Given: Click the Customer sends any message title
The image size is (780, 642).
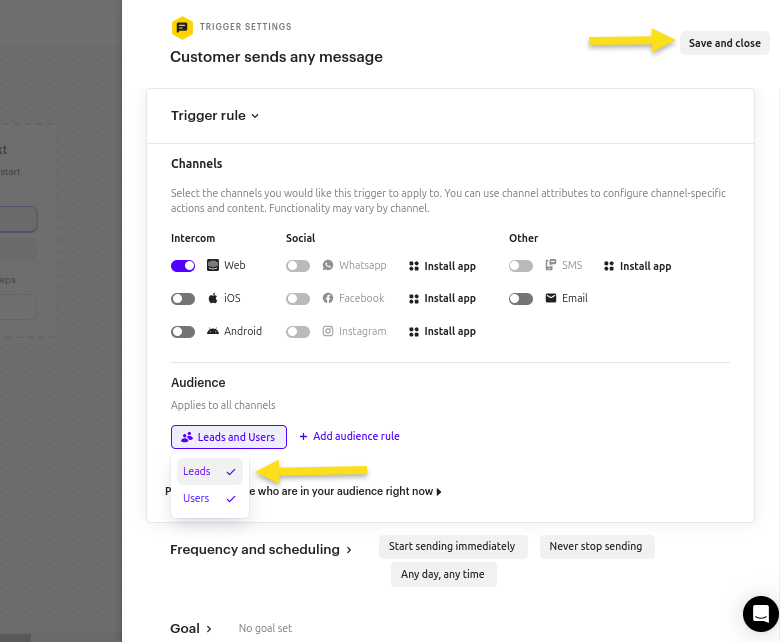Looking at the screenshot, I should [277, 57].
